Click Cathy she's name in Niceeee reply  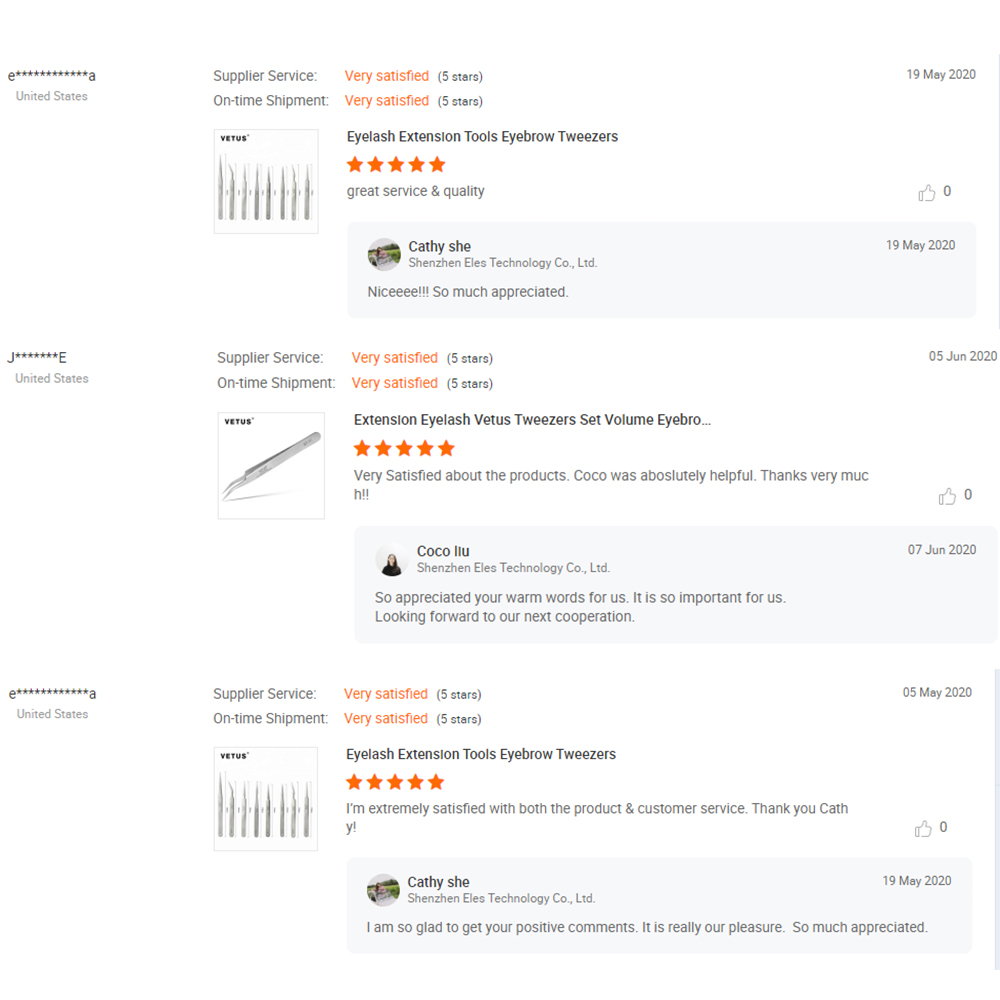pos(439,247)
